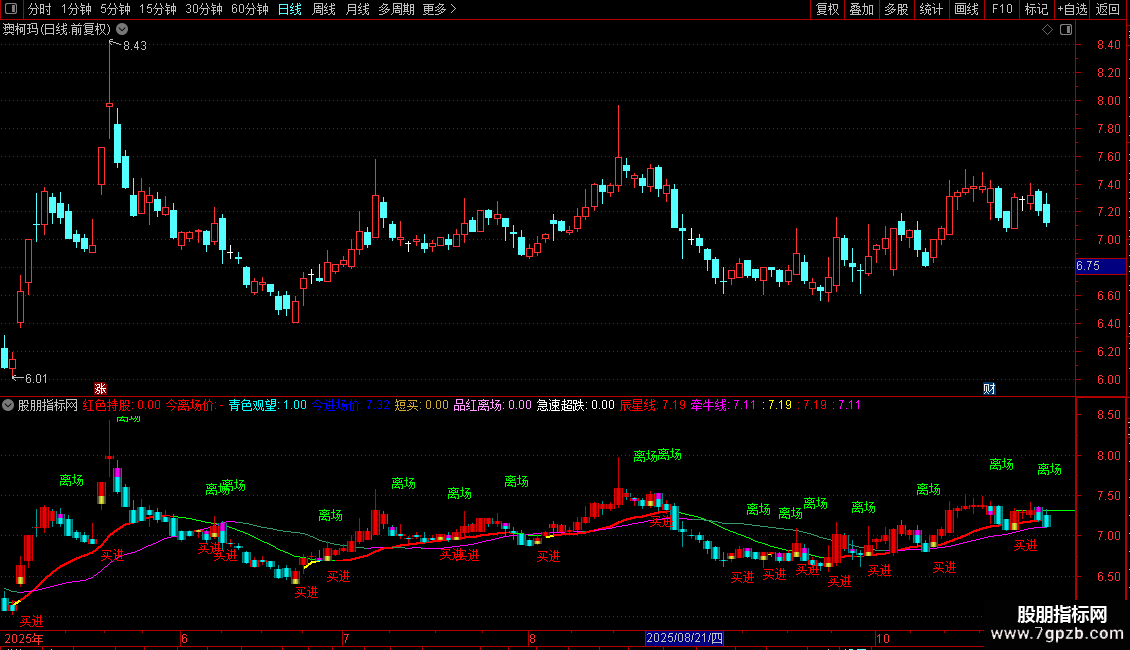Select the 15分钟 period tab
This screenshot has height=650, width=1130.
point(158,9)
